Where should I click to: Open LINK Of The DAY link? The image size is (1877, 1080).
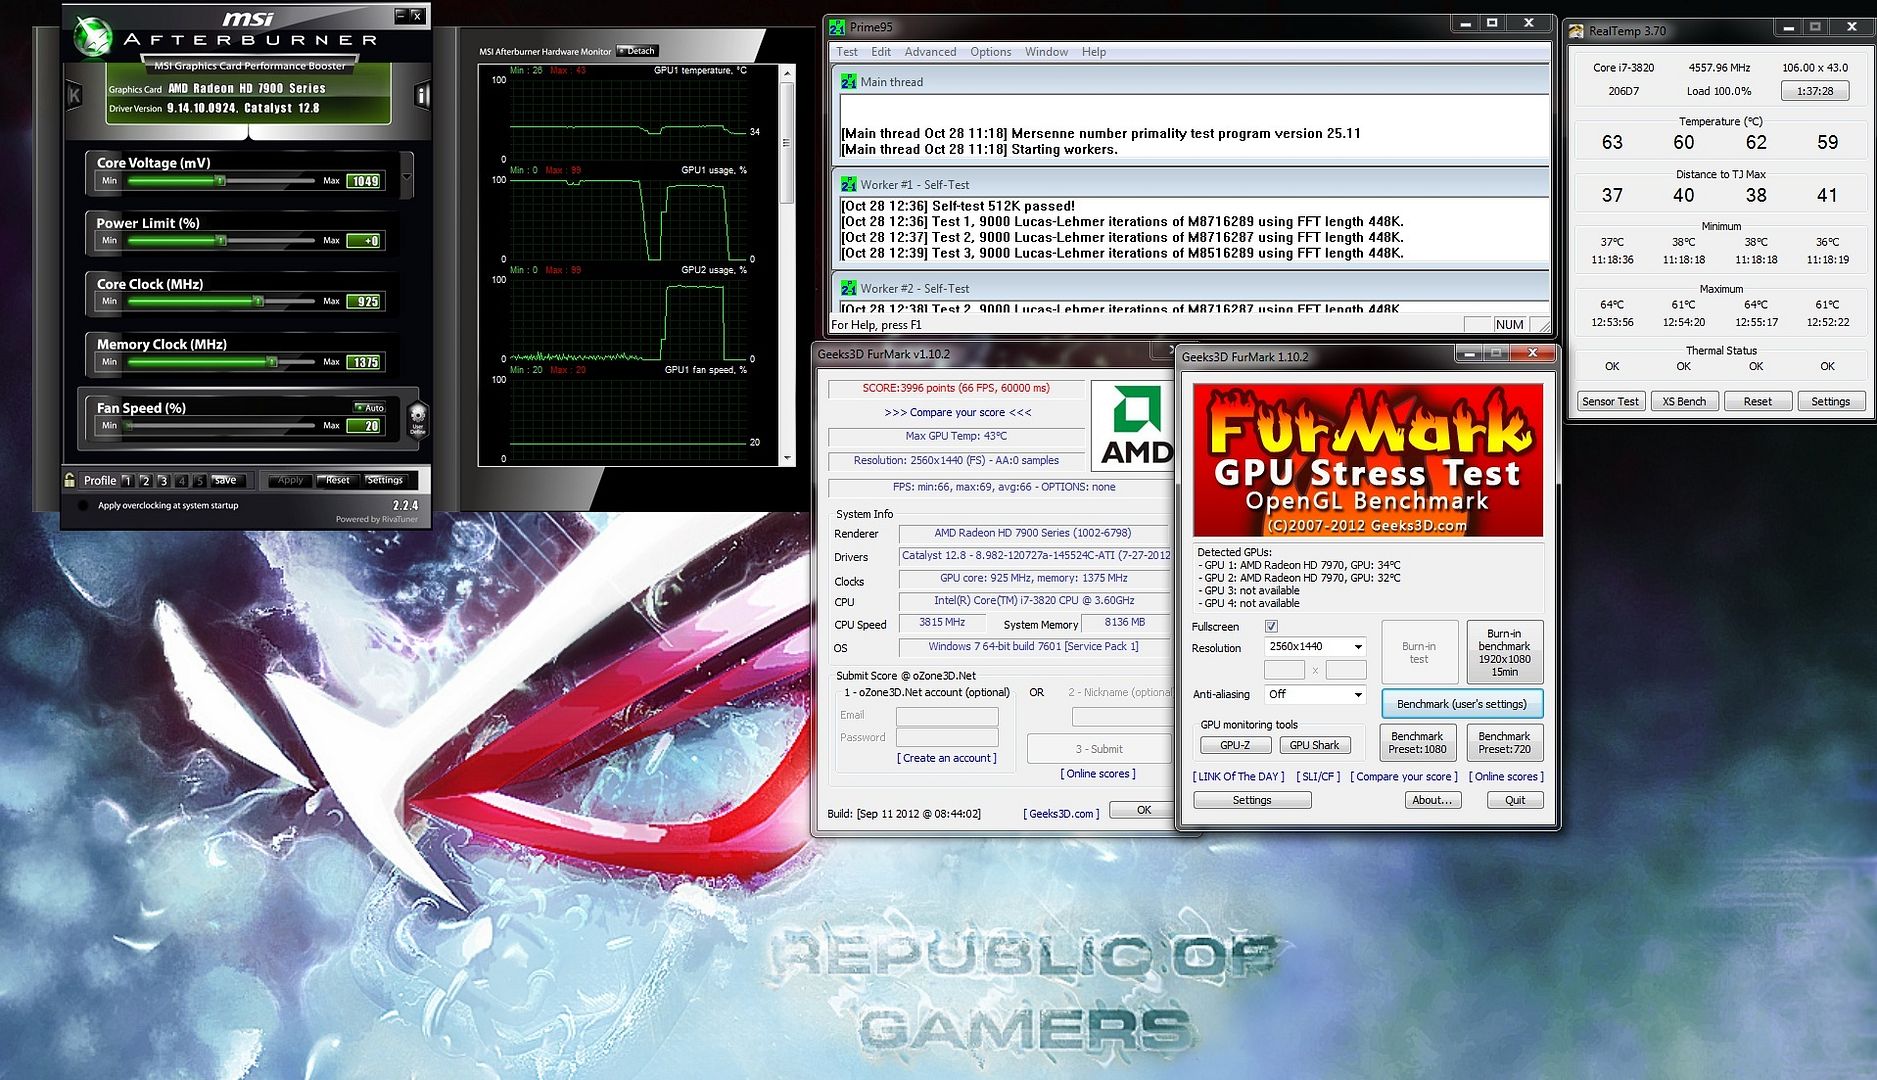point(1239,776)
